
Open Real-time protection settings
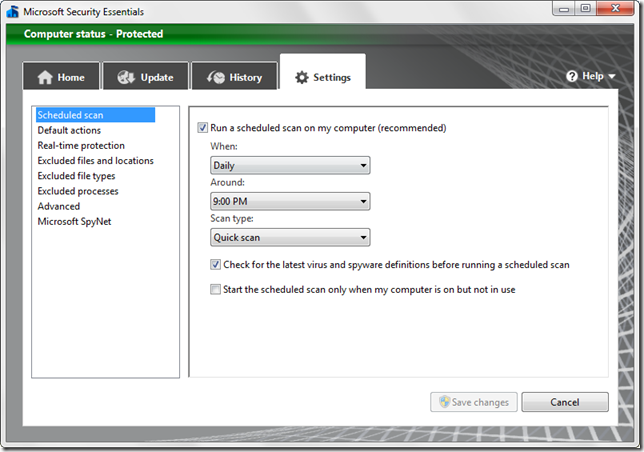(x=81, y=145)
